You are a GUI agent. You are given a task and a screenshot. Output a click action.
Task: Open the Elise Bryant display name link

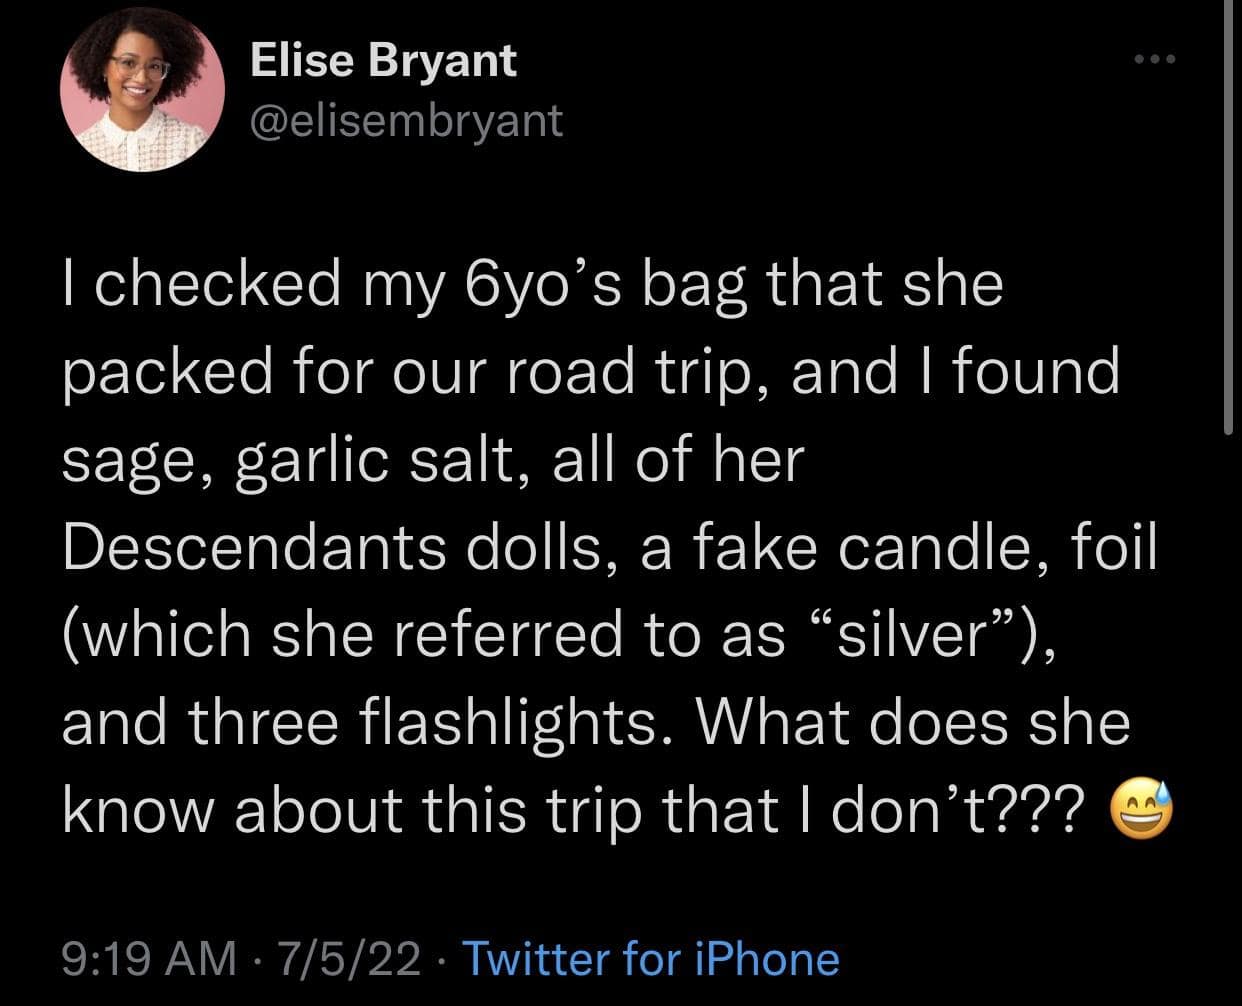click(x=383, y=61)
